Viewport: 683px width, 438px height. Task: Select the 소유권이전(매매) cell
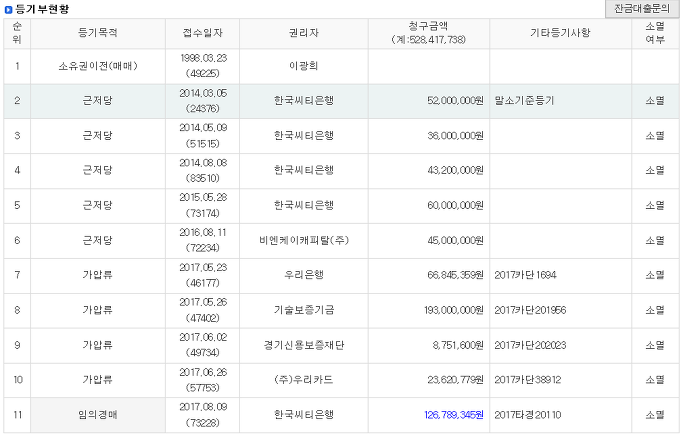tap(98, 66)
